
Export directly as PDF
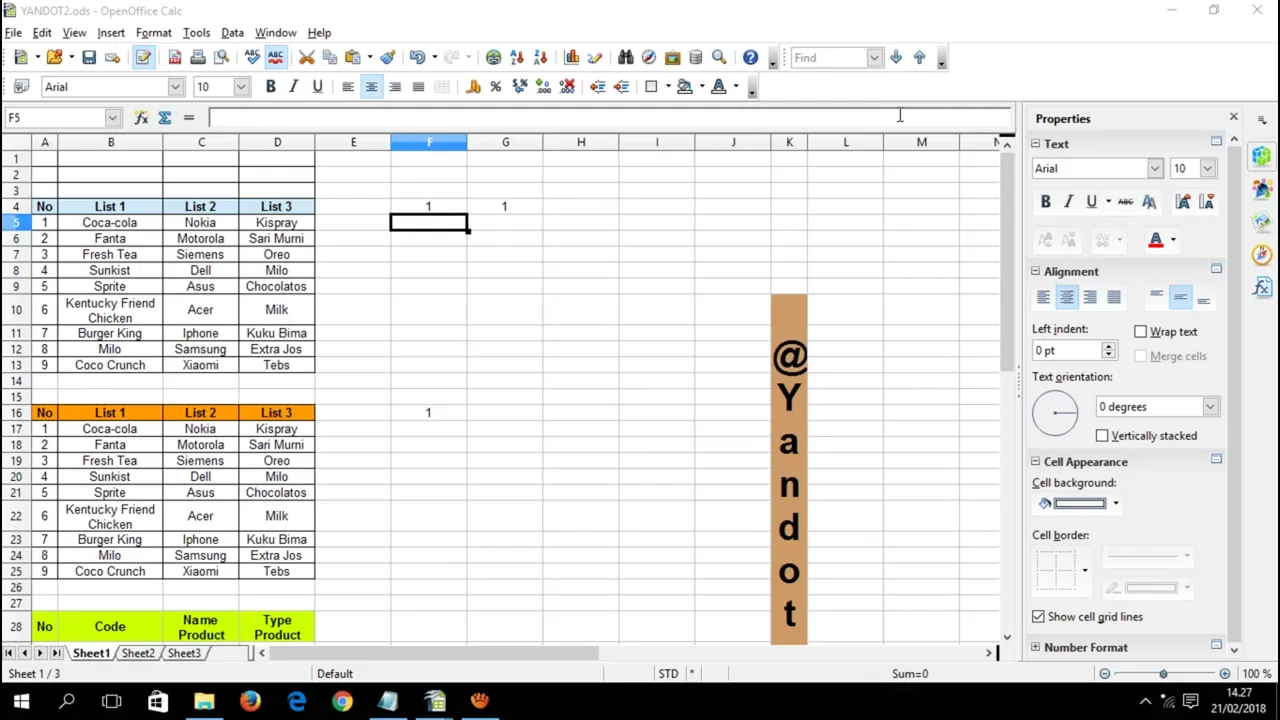point(175,58)
